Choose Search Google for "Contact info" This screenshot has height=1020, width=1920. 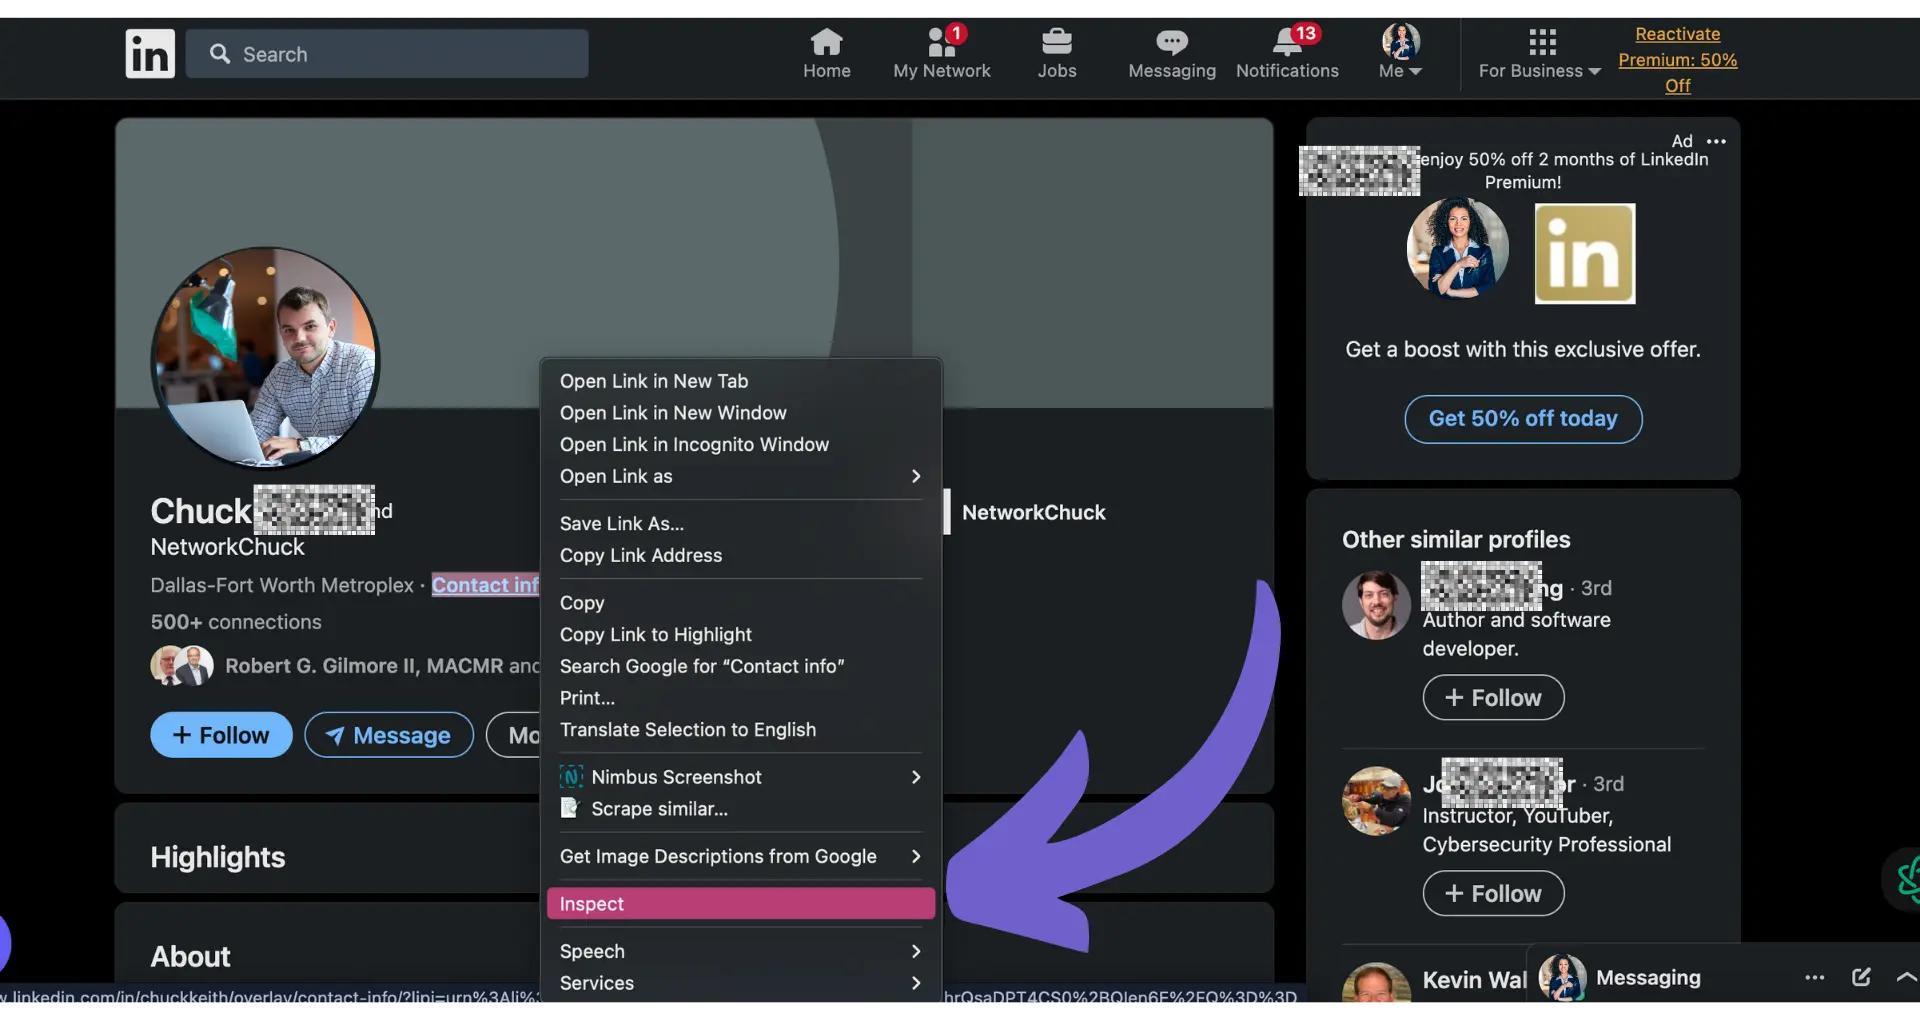[741, 667]
